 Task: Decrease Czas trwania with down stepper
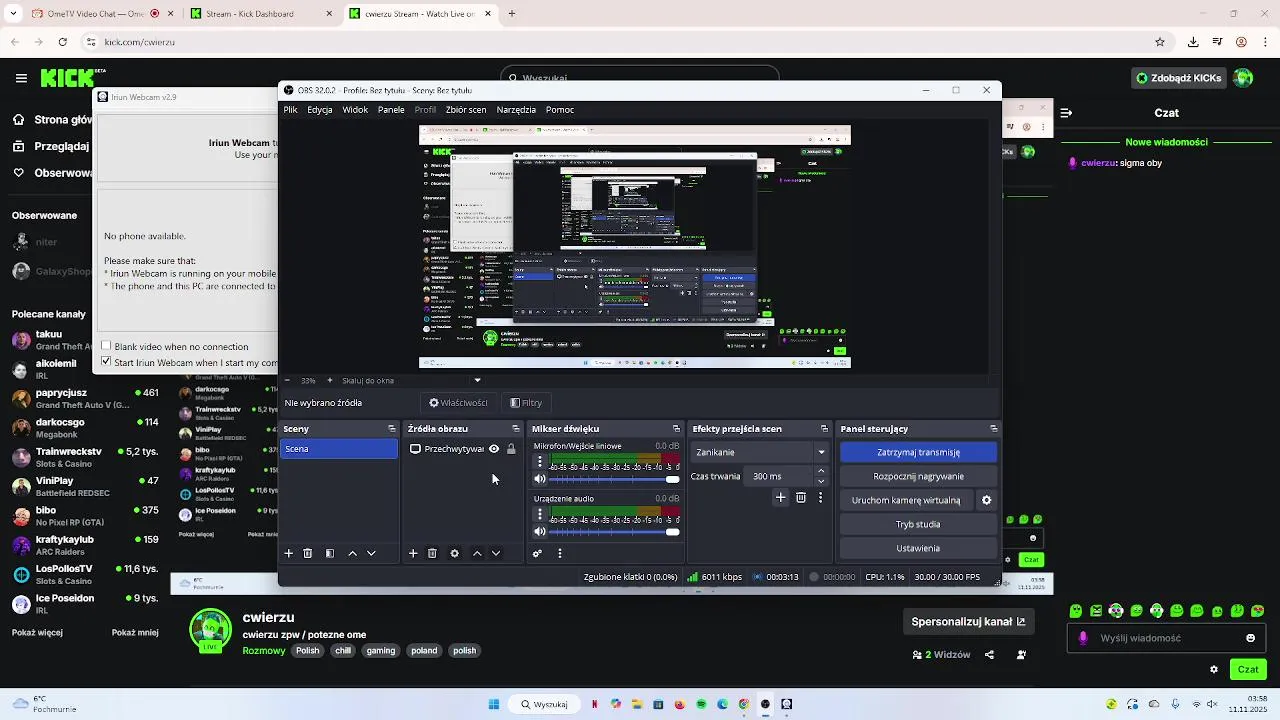pos(821,481)
